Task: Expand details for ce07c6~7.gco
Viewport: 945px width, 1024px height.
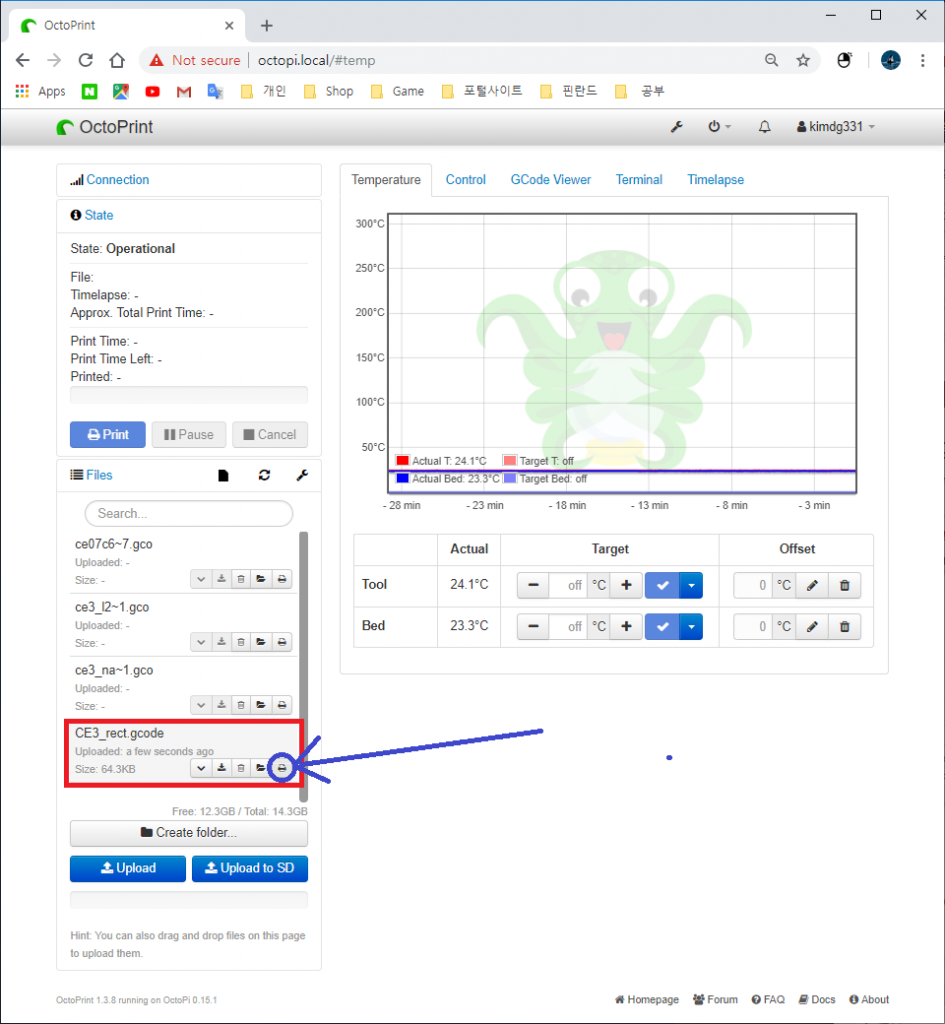Action: click(201, 579)
